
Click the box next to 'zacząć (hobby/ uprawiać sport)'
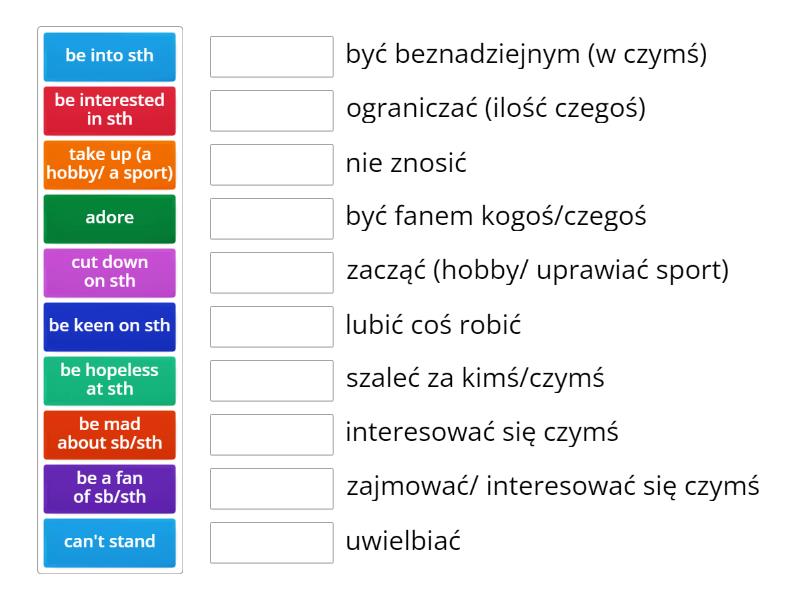click(x=272, y=273)
